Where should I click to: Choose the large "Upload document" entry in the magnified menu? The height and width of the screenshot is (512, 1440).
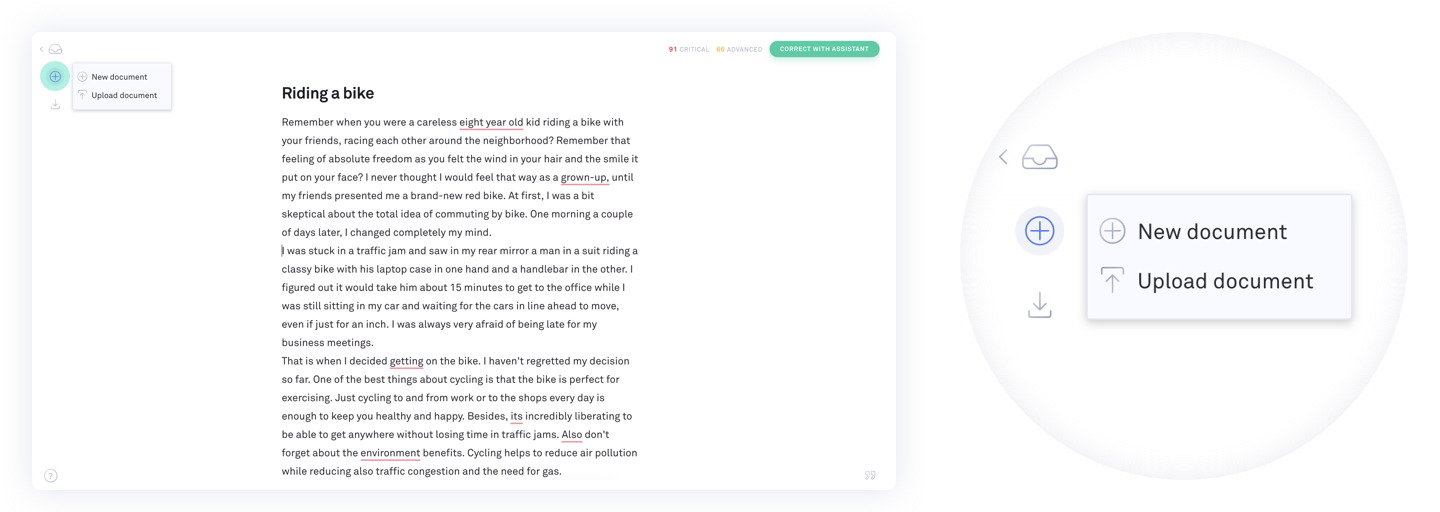click(x=1224, y=281)
